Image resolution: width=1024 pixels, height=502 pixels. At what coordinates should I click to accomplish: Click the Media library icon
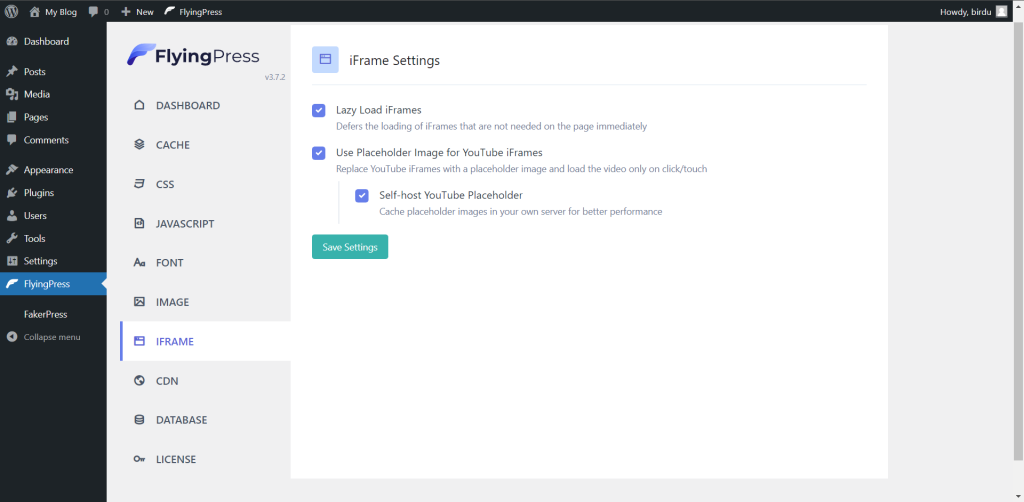tap(12, 95)
